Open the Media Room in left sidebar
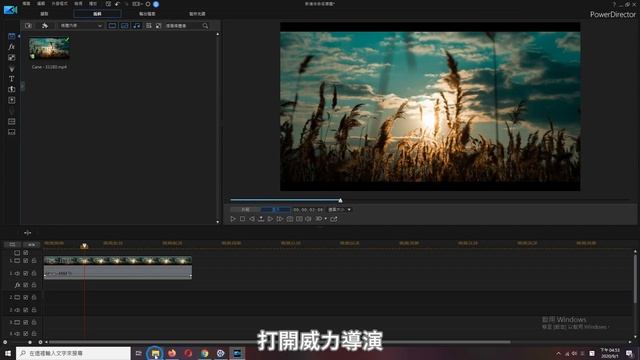The width and height of the screenshot is (640, 360). click(11, 36)
